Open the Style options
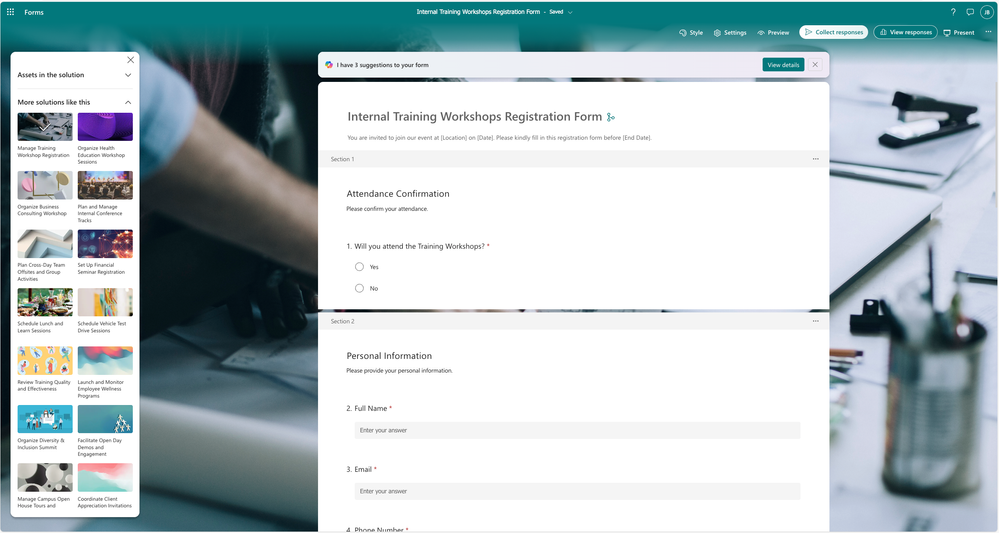The image size is (999, 533). [x=691, y=32]
